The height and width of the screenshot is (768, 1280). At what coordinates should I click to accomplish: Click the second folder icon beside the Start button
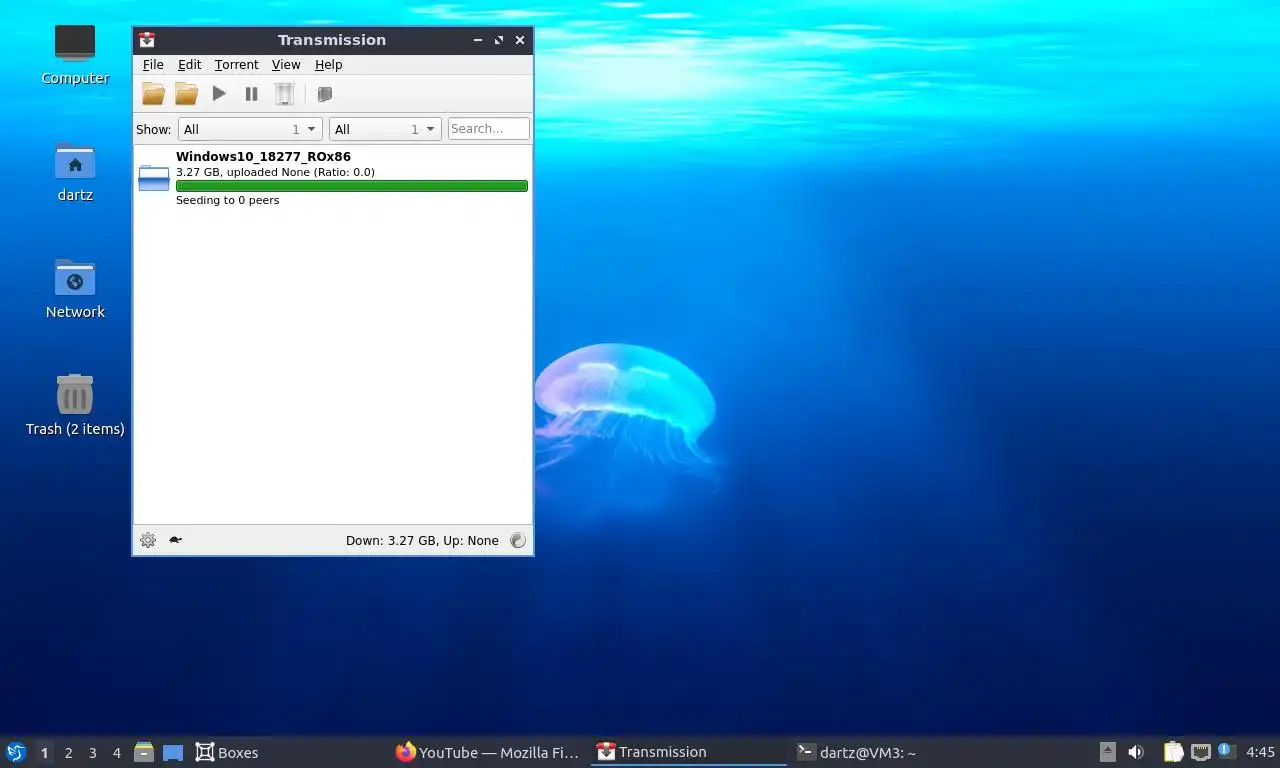tap(186, 94)
